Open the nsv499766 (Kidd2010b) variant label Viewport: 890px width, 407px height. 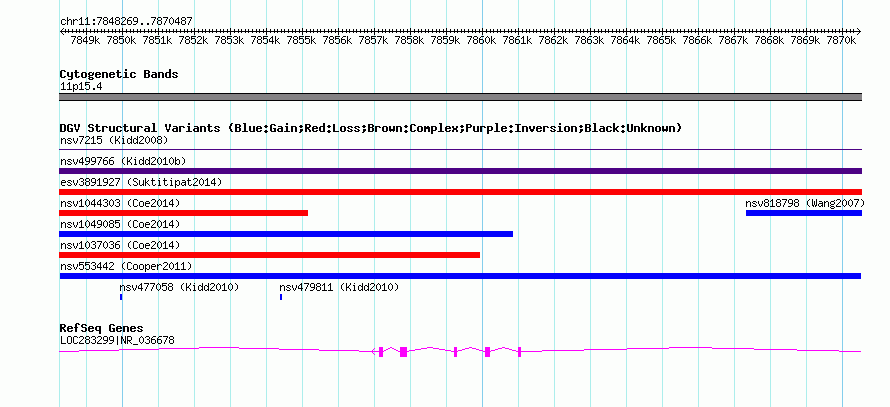(123, 162)
